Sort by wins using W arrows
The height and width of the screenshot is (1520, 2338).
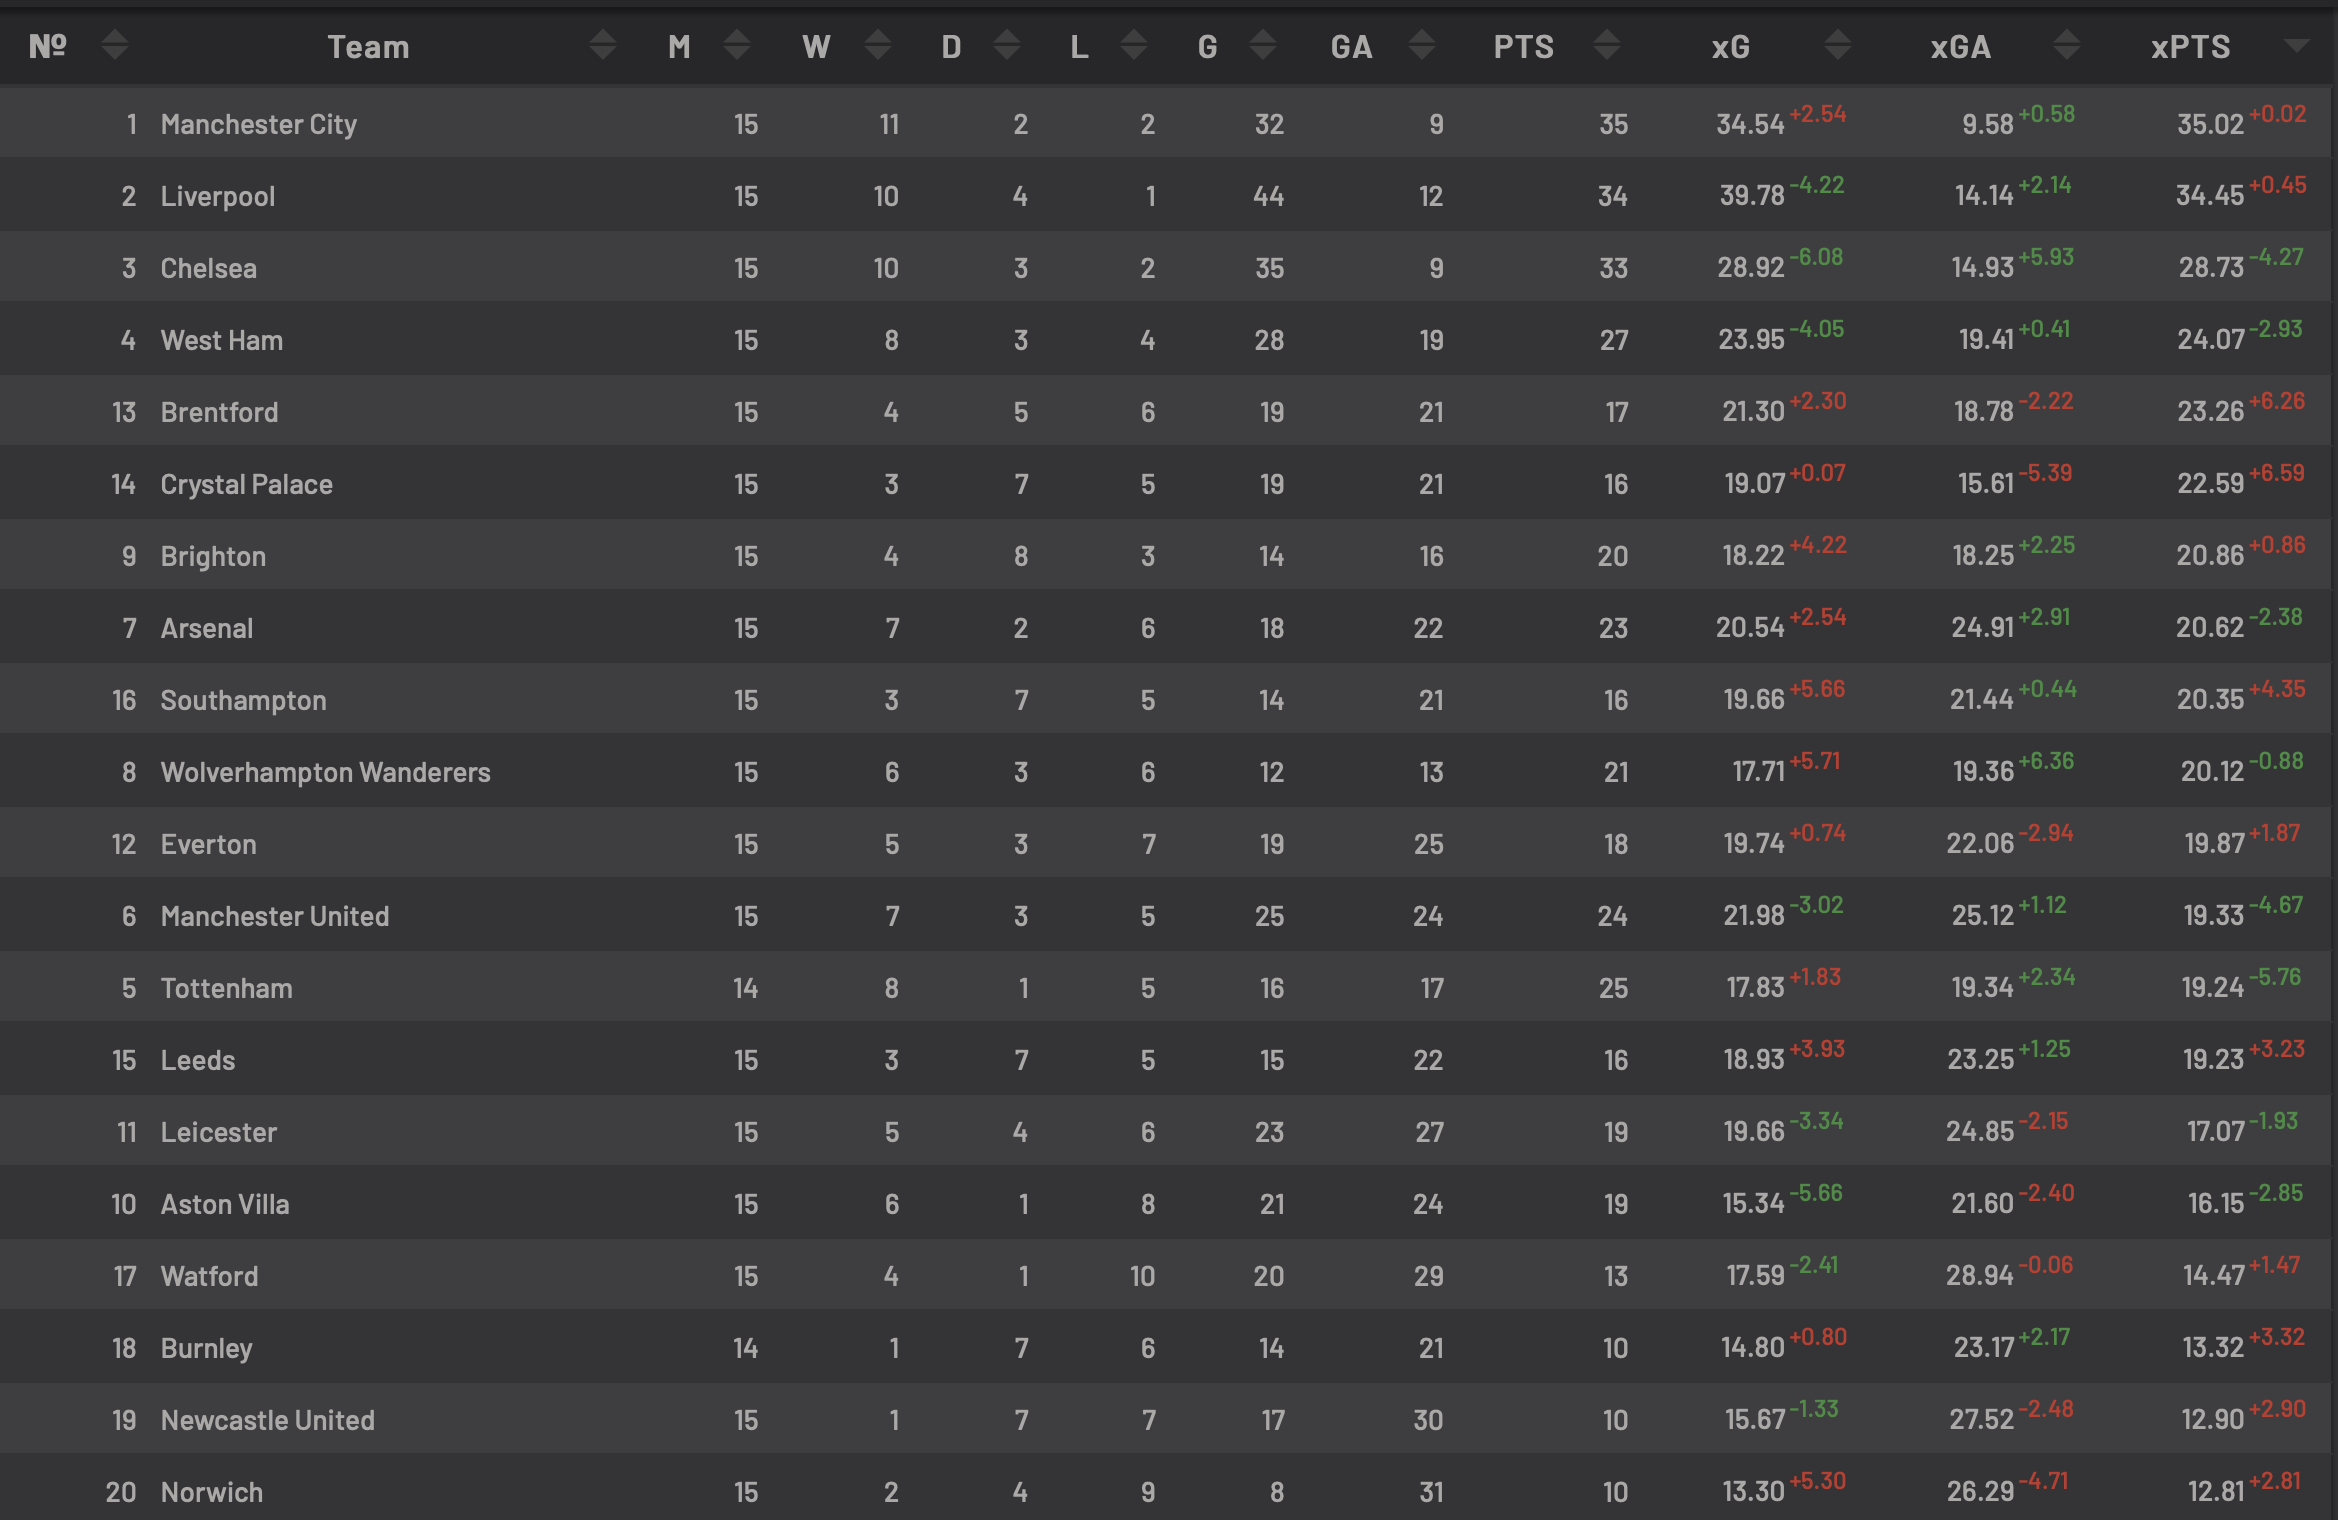(x=878, y=45)
